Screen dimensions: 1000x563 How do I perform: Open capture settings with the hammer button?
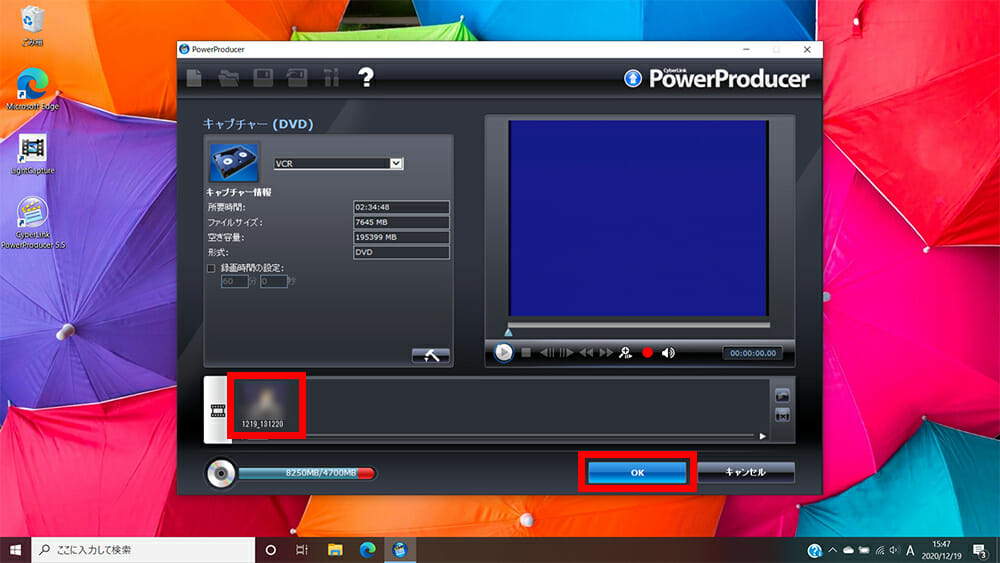pos(430,356)
